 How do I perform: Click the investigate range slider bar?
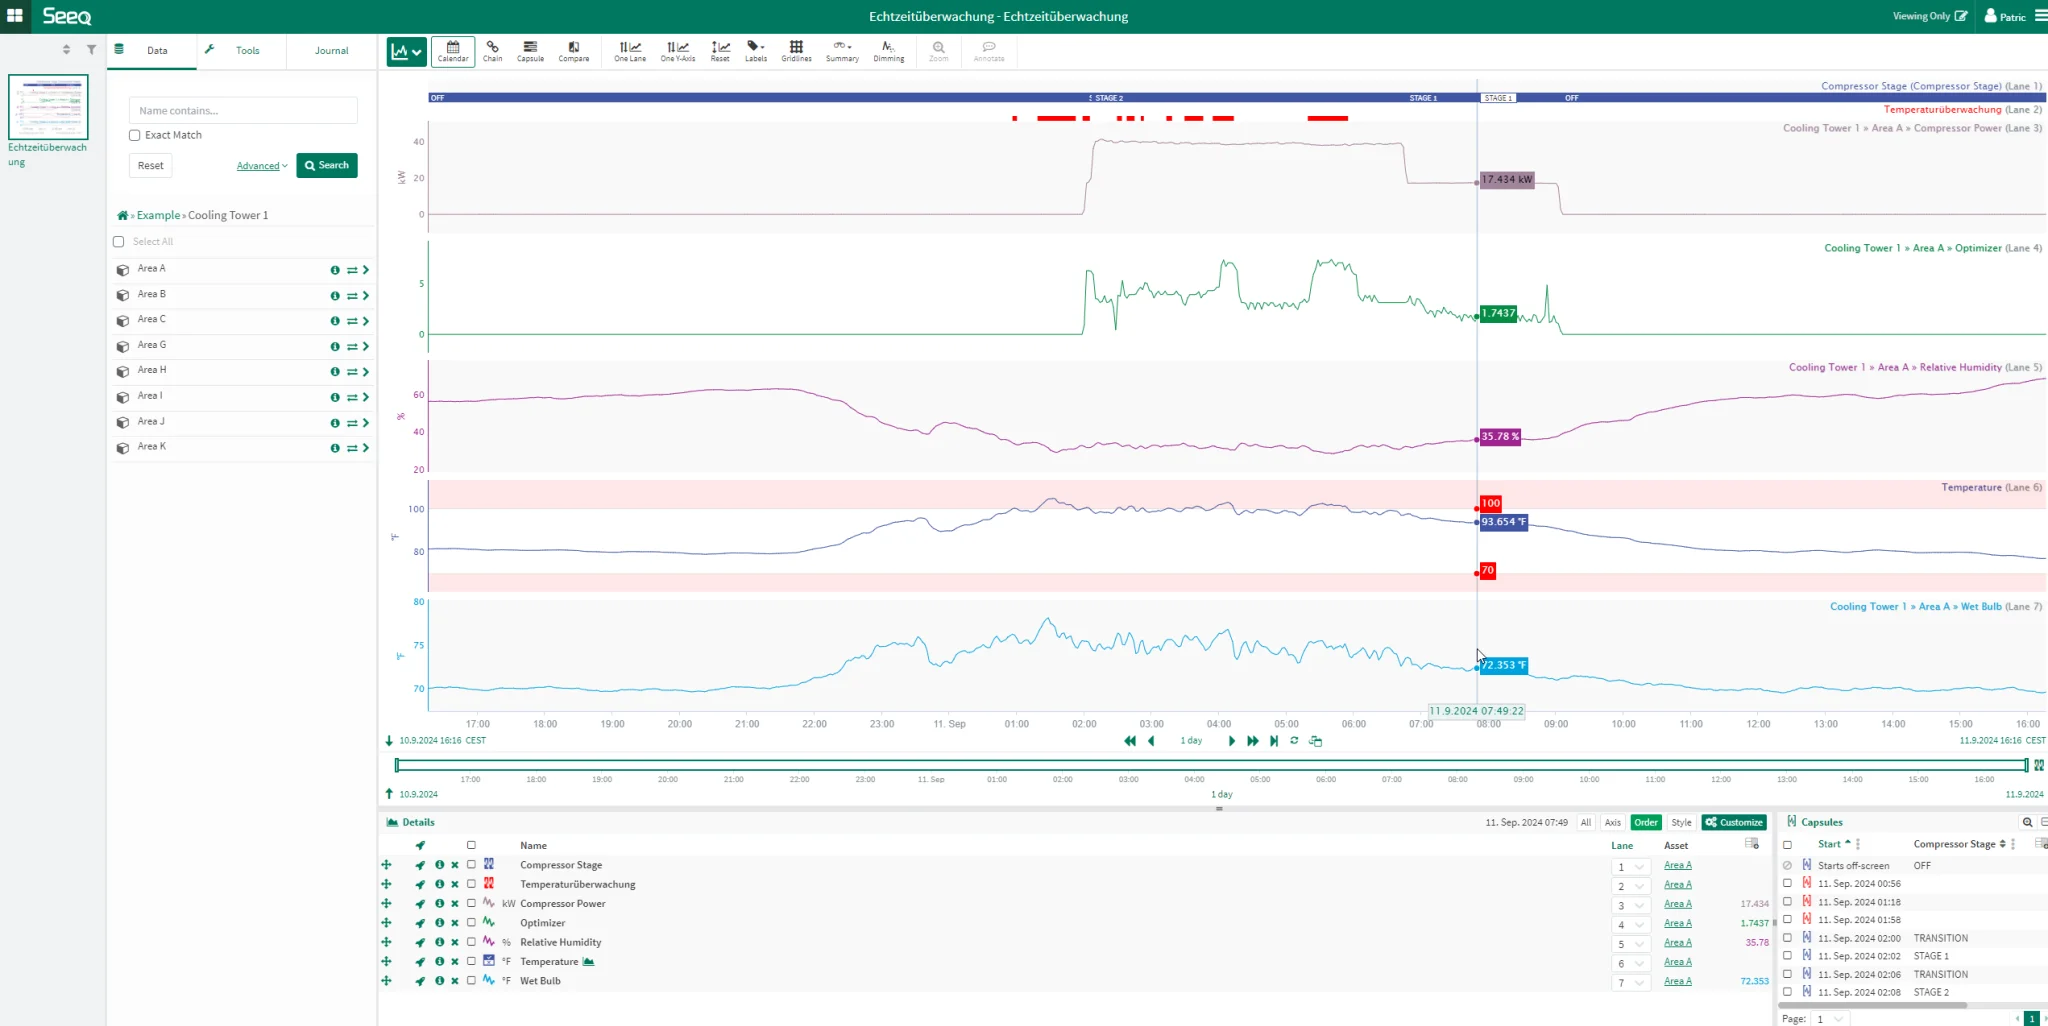tap(1212, 765)
